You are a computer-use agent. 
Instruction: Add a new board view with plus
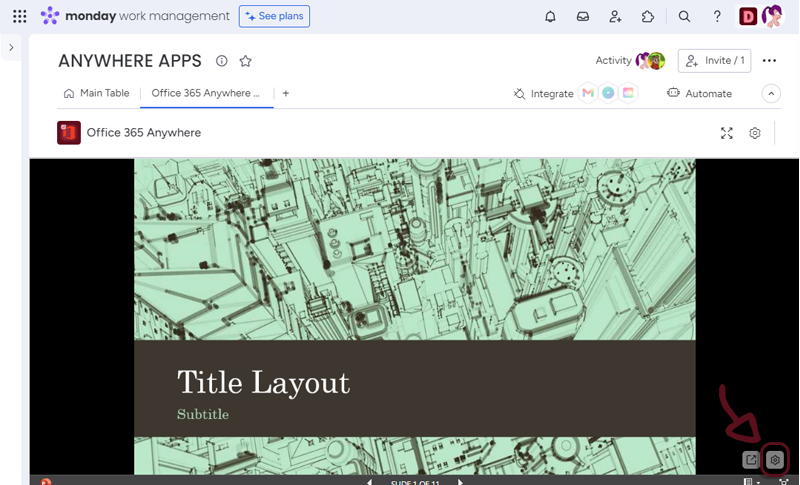[x=286, y=93]
